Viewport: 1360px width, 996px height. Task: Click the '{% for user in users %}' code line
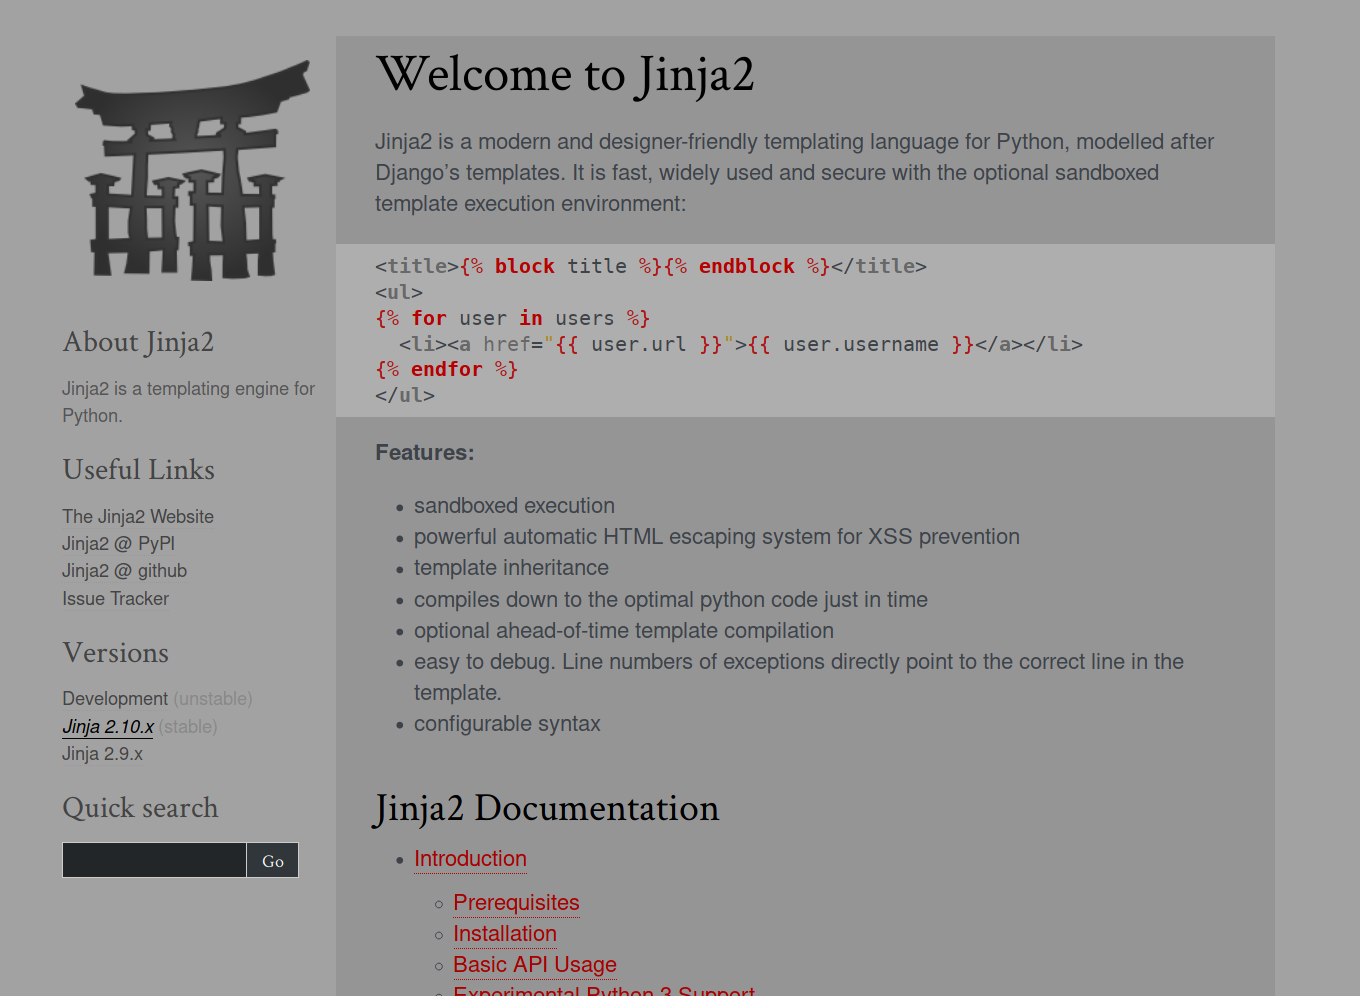pyautogui.click(x=513, y=318)
